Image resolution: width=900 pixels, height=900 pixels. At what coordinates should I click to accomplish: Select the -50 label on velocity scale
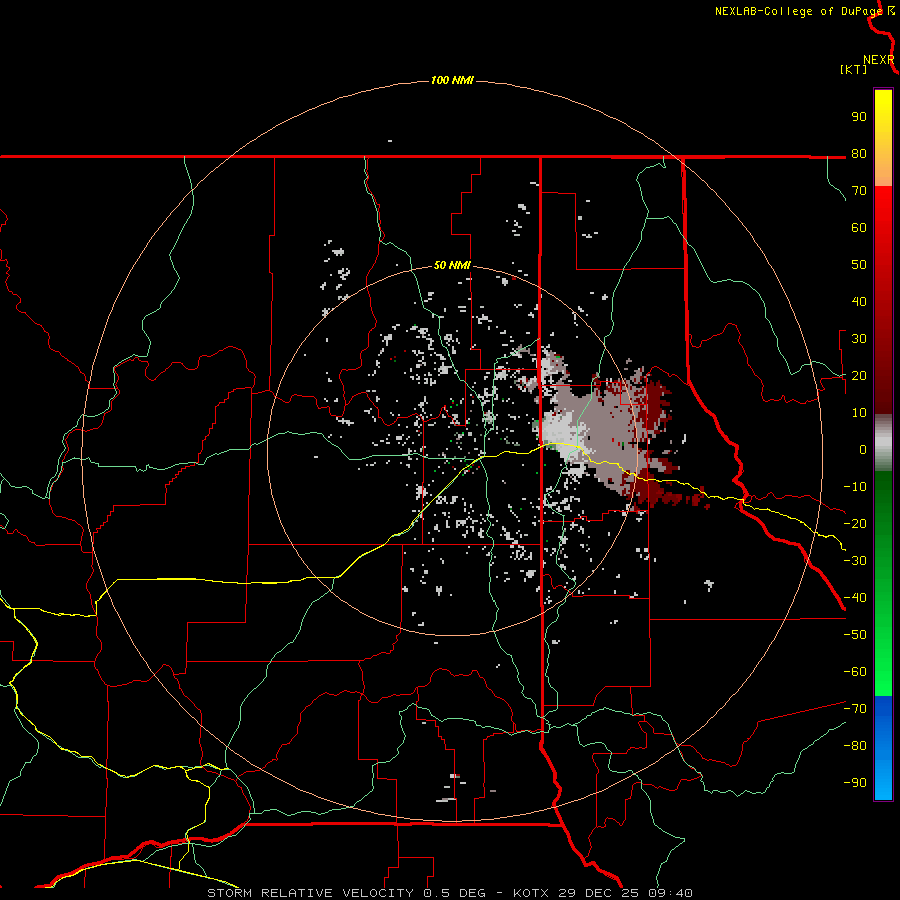pyautogui.click(x=855, y=635)
